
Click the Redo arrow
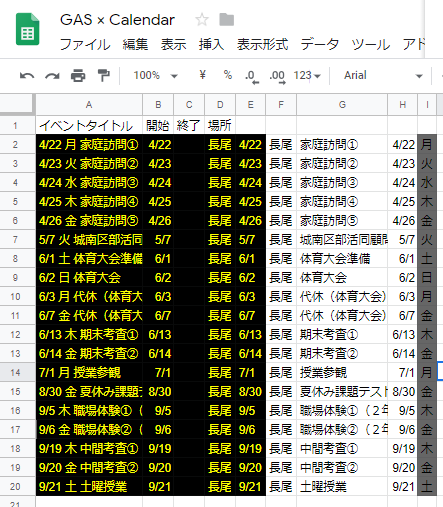click(52, 76)
